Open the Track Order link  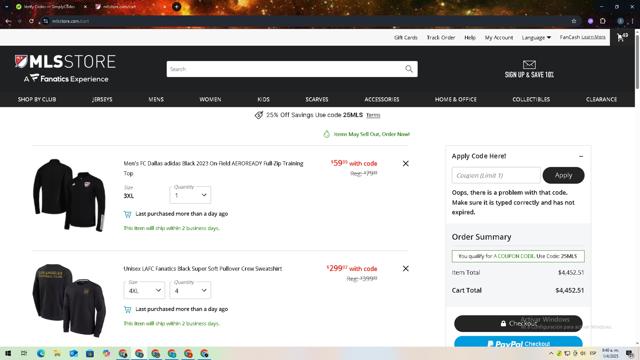point(441,38)
